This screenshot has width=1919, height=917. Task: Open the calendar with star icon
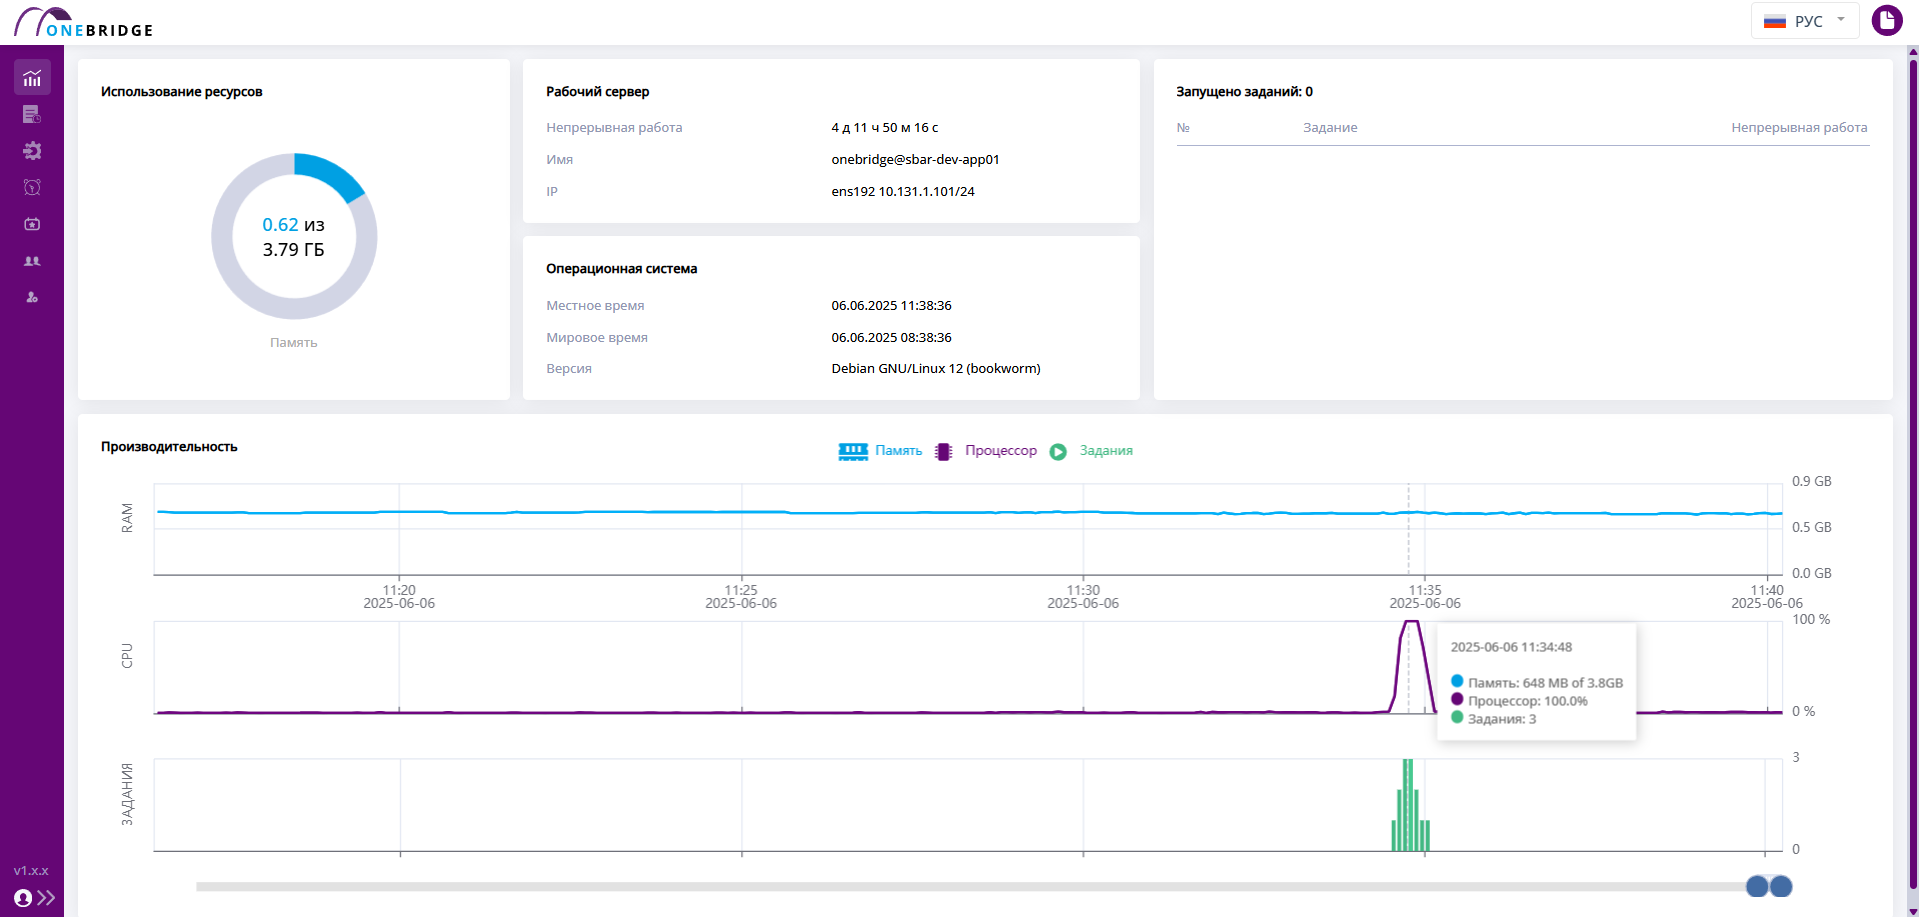tap(32, 224)
